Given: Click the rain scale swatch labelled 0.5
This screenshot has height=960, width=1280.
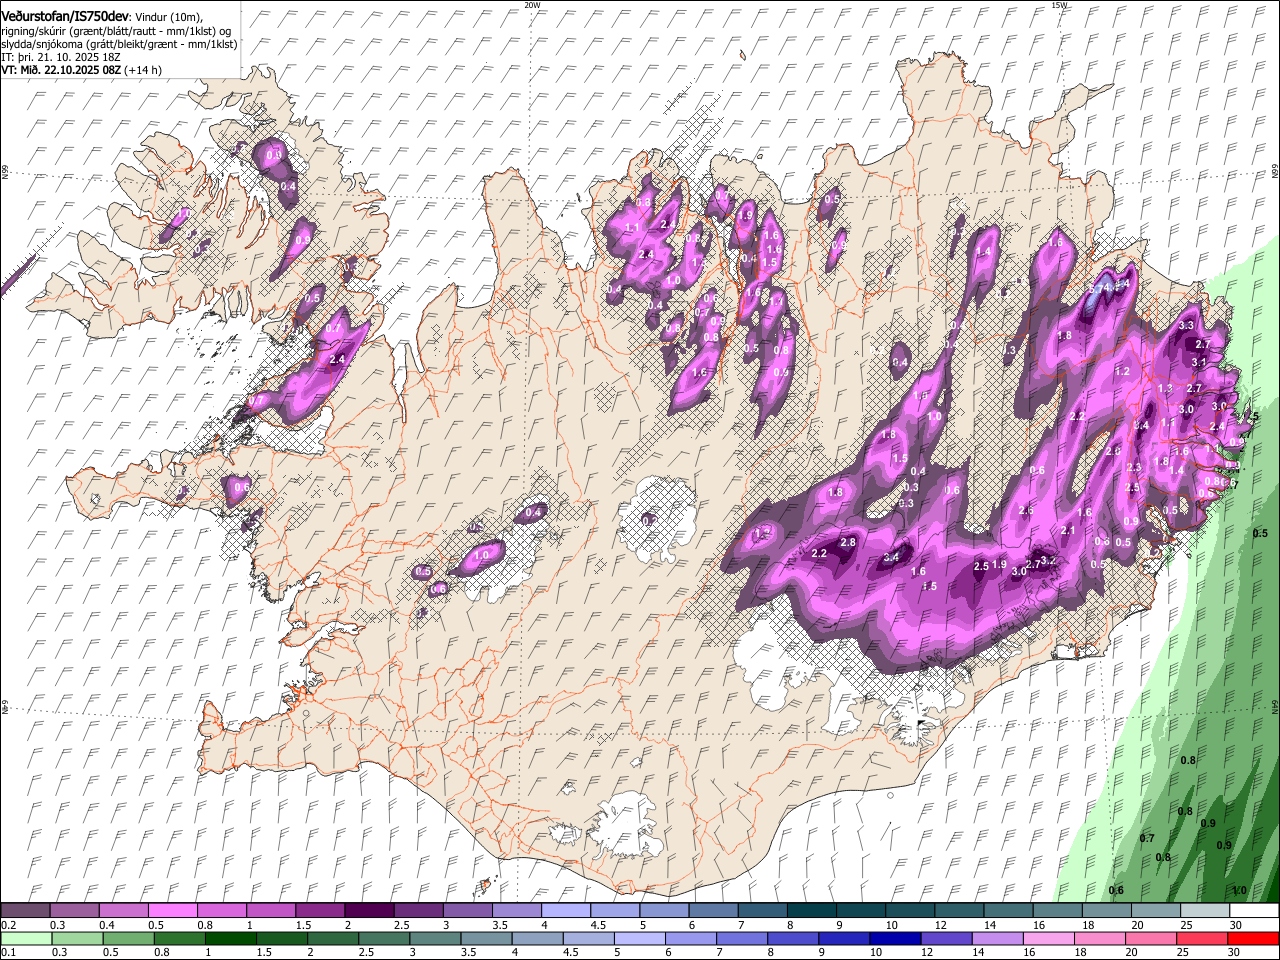Looking at the screenshot, I should tap(128, 939).
